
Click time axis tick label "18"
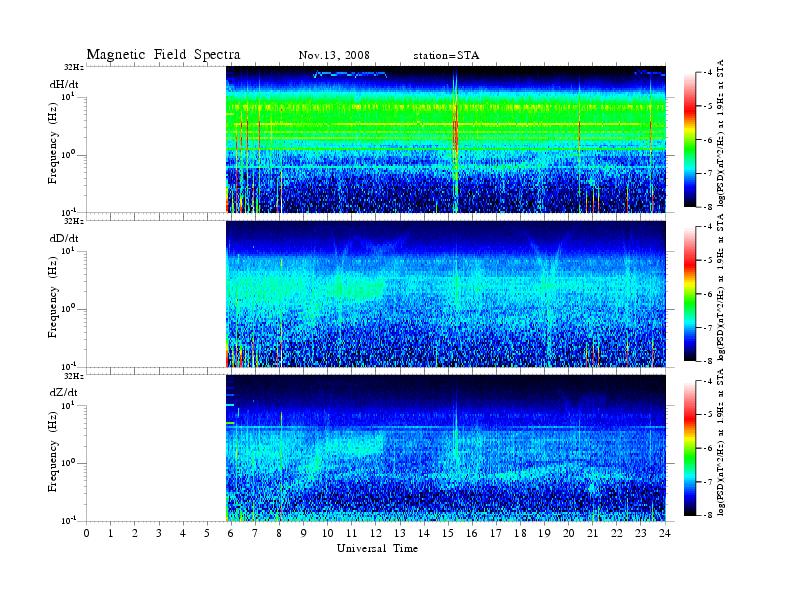point(521,534)
